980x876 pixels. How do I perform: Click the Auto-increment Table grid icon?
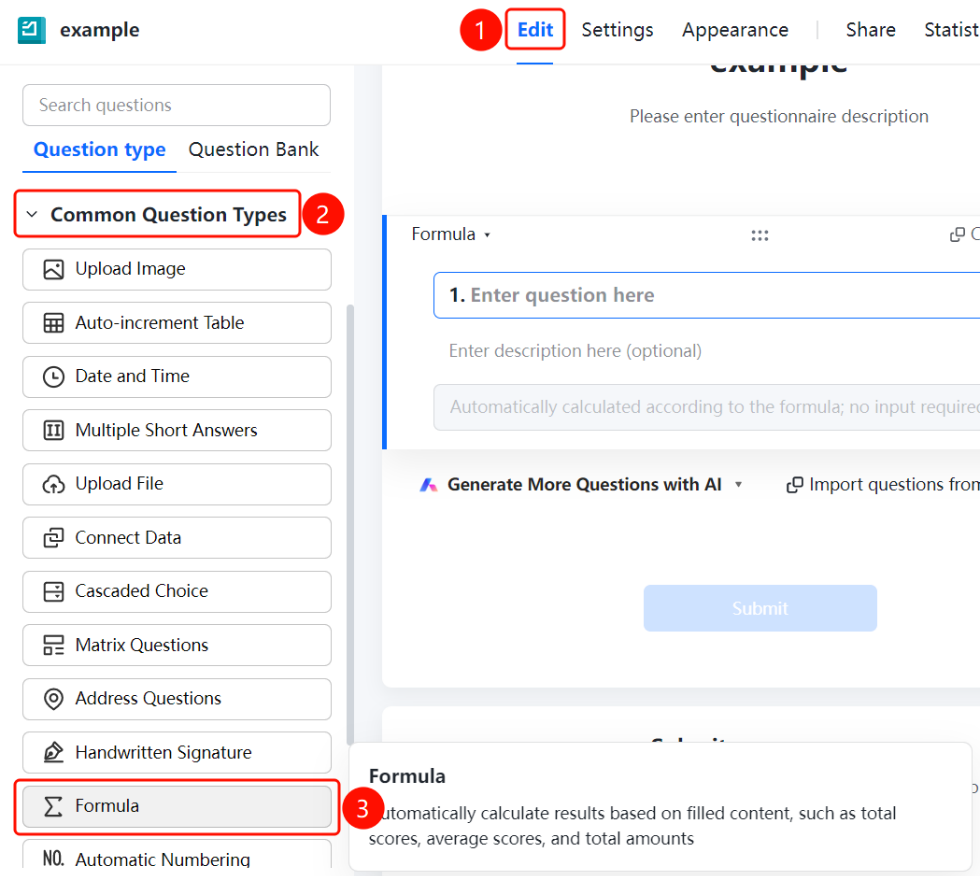click(54, 323)
